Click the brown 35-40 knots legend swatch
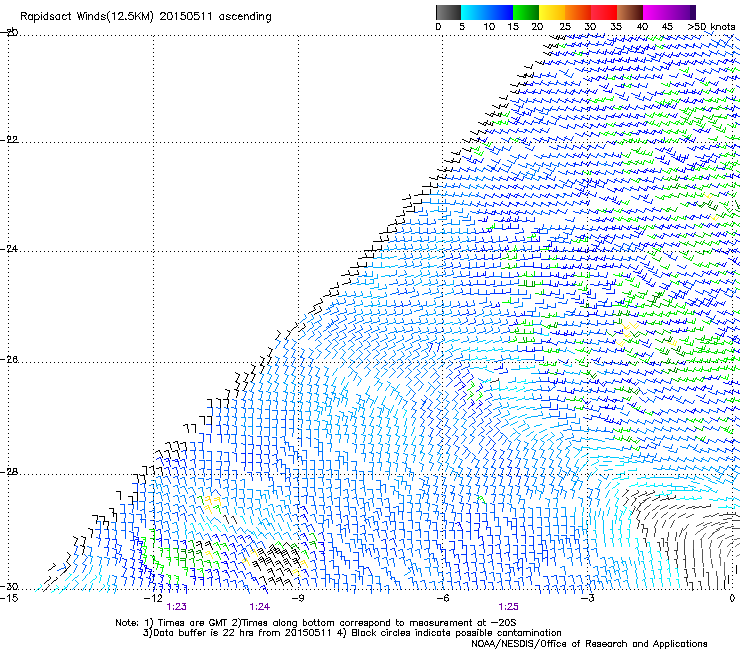 [630, 12]
